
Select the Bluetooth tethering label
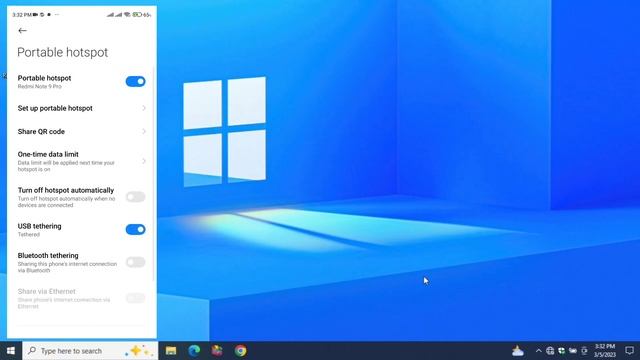tap(48, 256)
